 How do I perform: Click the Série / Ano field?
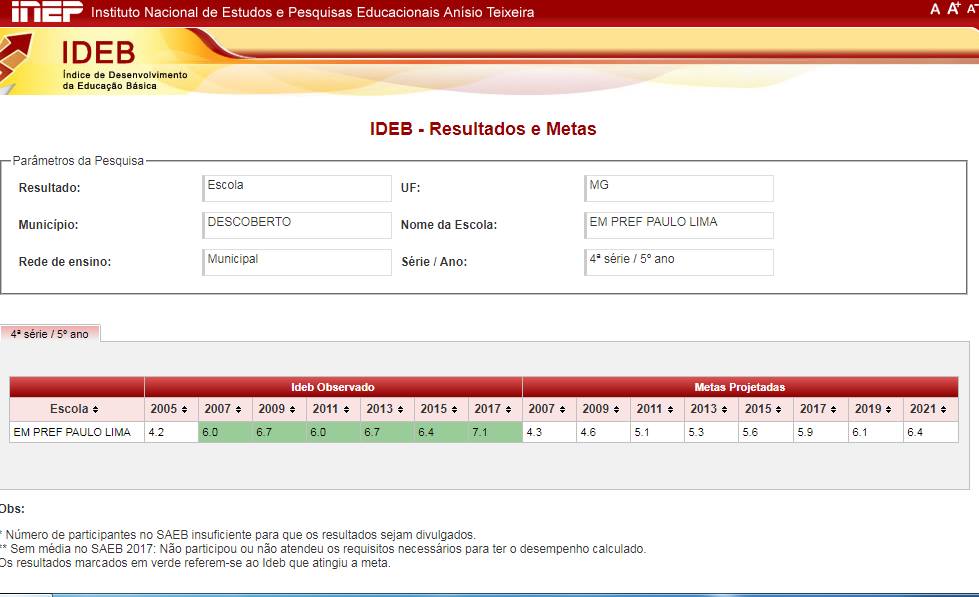tap(679, 262)
